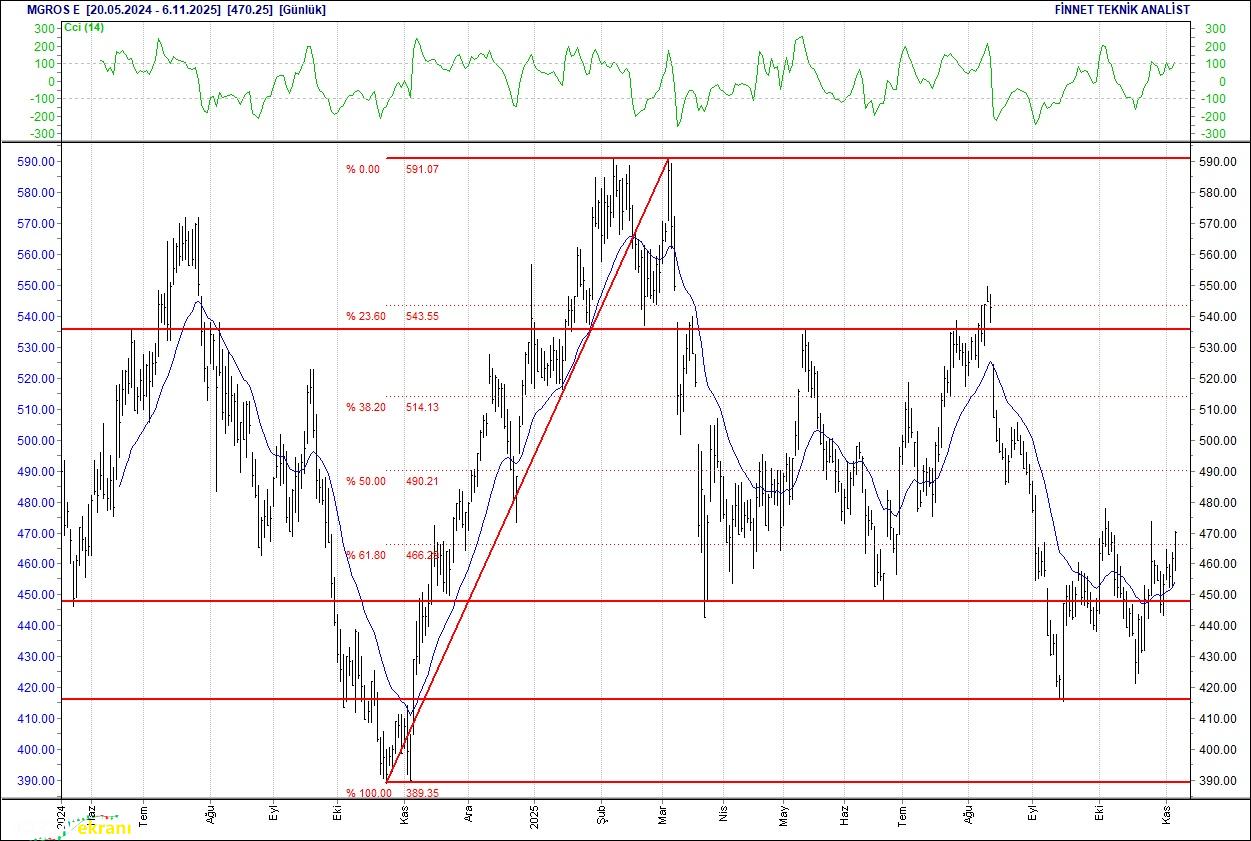1251x841 pixels.
Task: Select the Fibonacci % 50.00 level label
Action: tap(363, 482)
